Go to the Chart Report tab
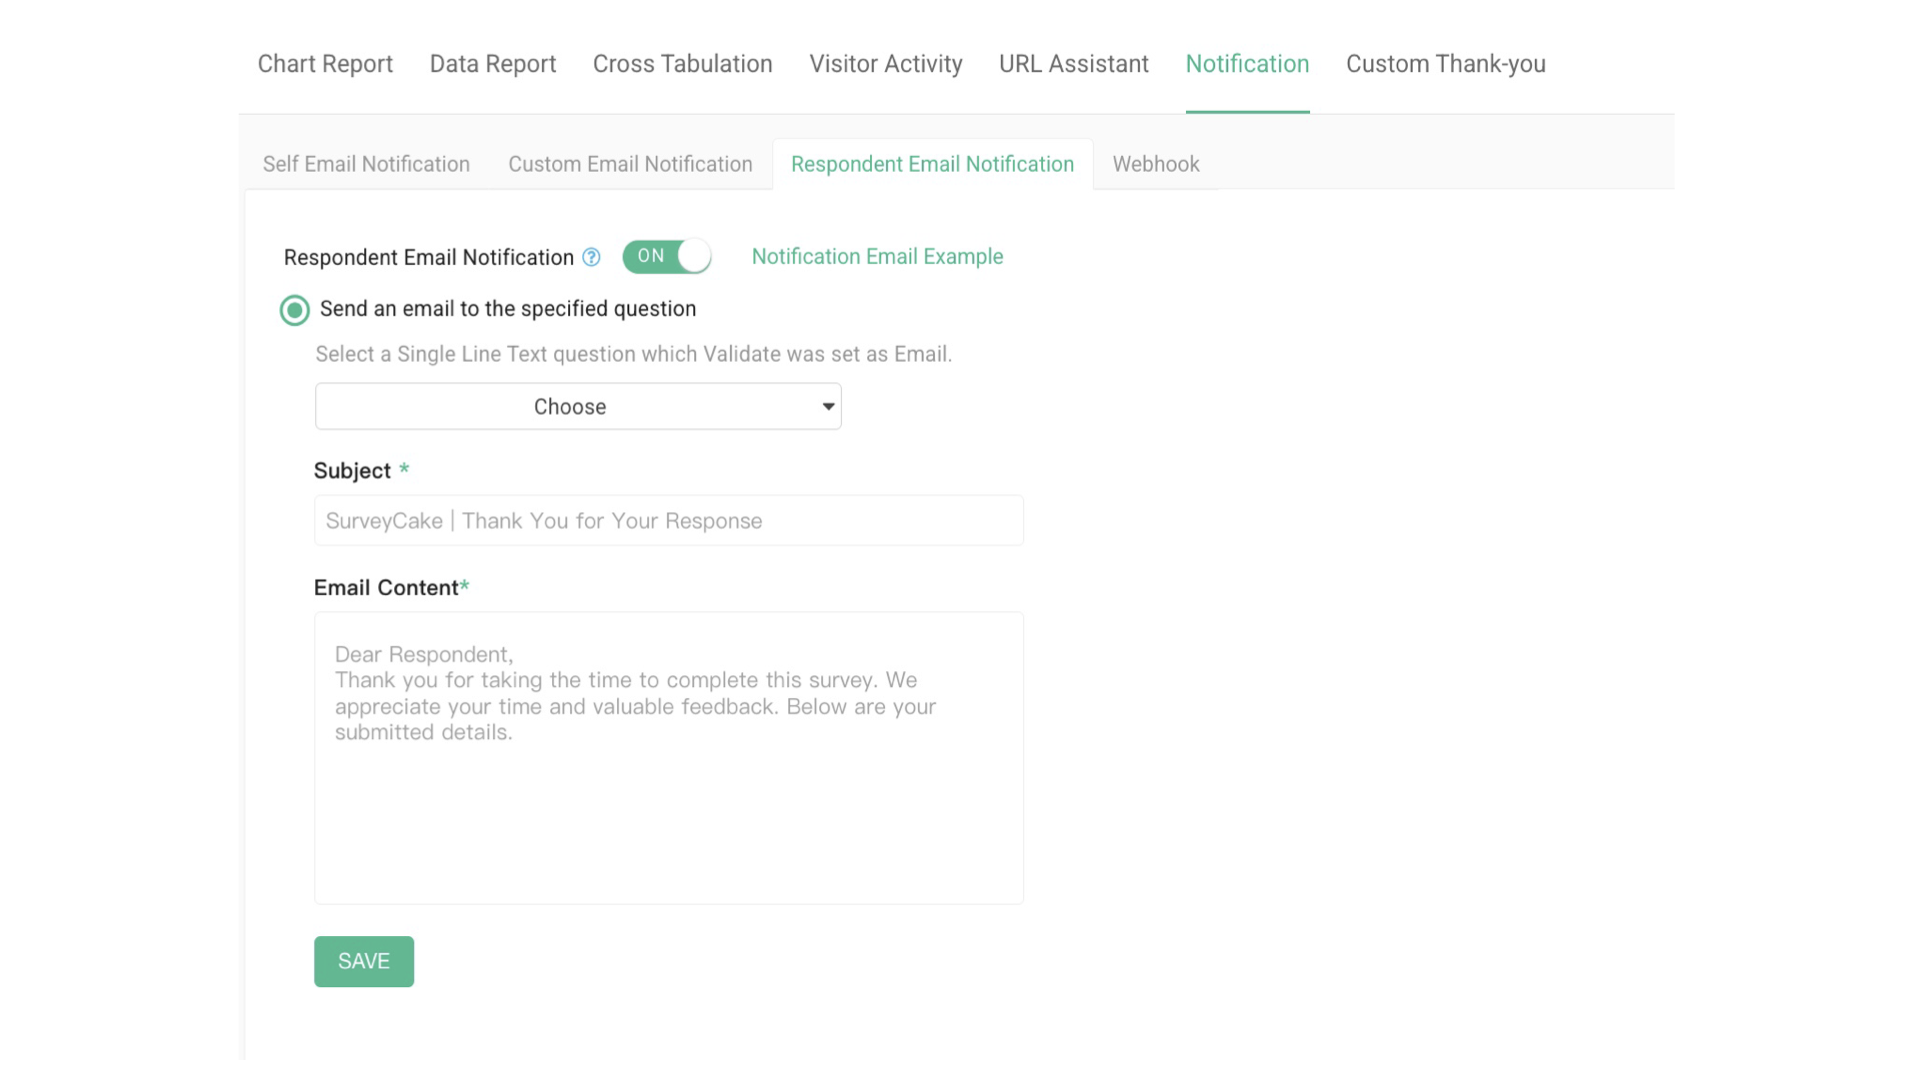This screenshot has width=1920, height=1080. [325, 63]
